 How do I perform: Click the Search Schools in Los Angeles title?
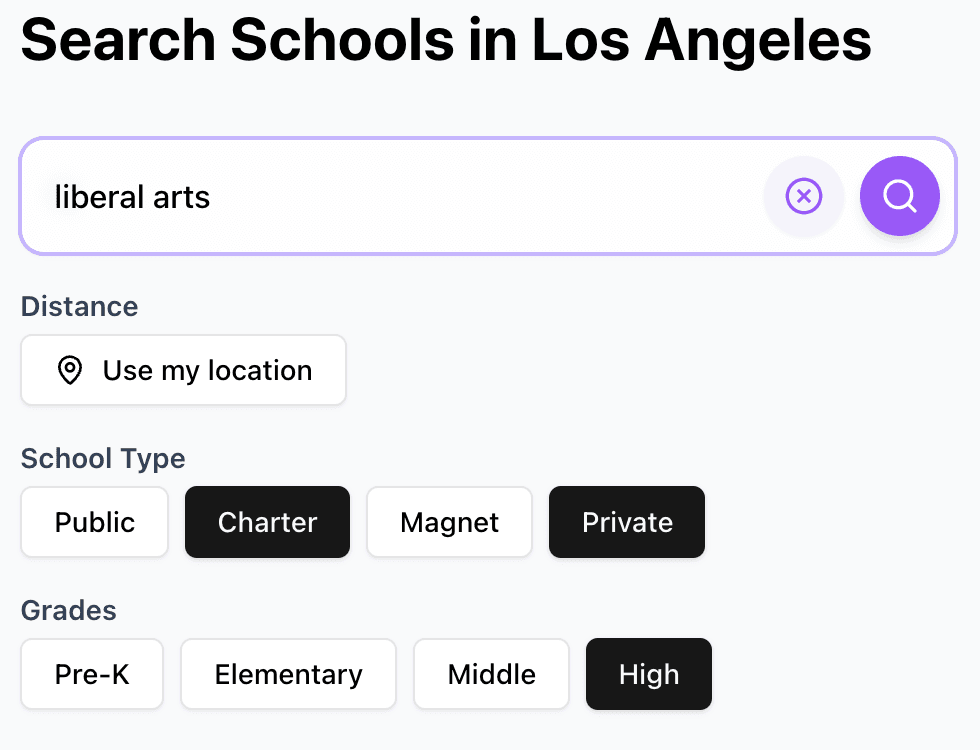coord(446,40)
